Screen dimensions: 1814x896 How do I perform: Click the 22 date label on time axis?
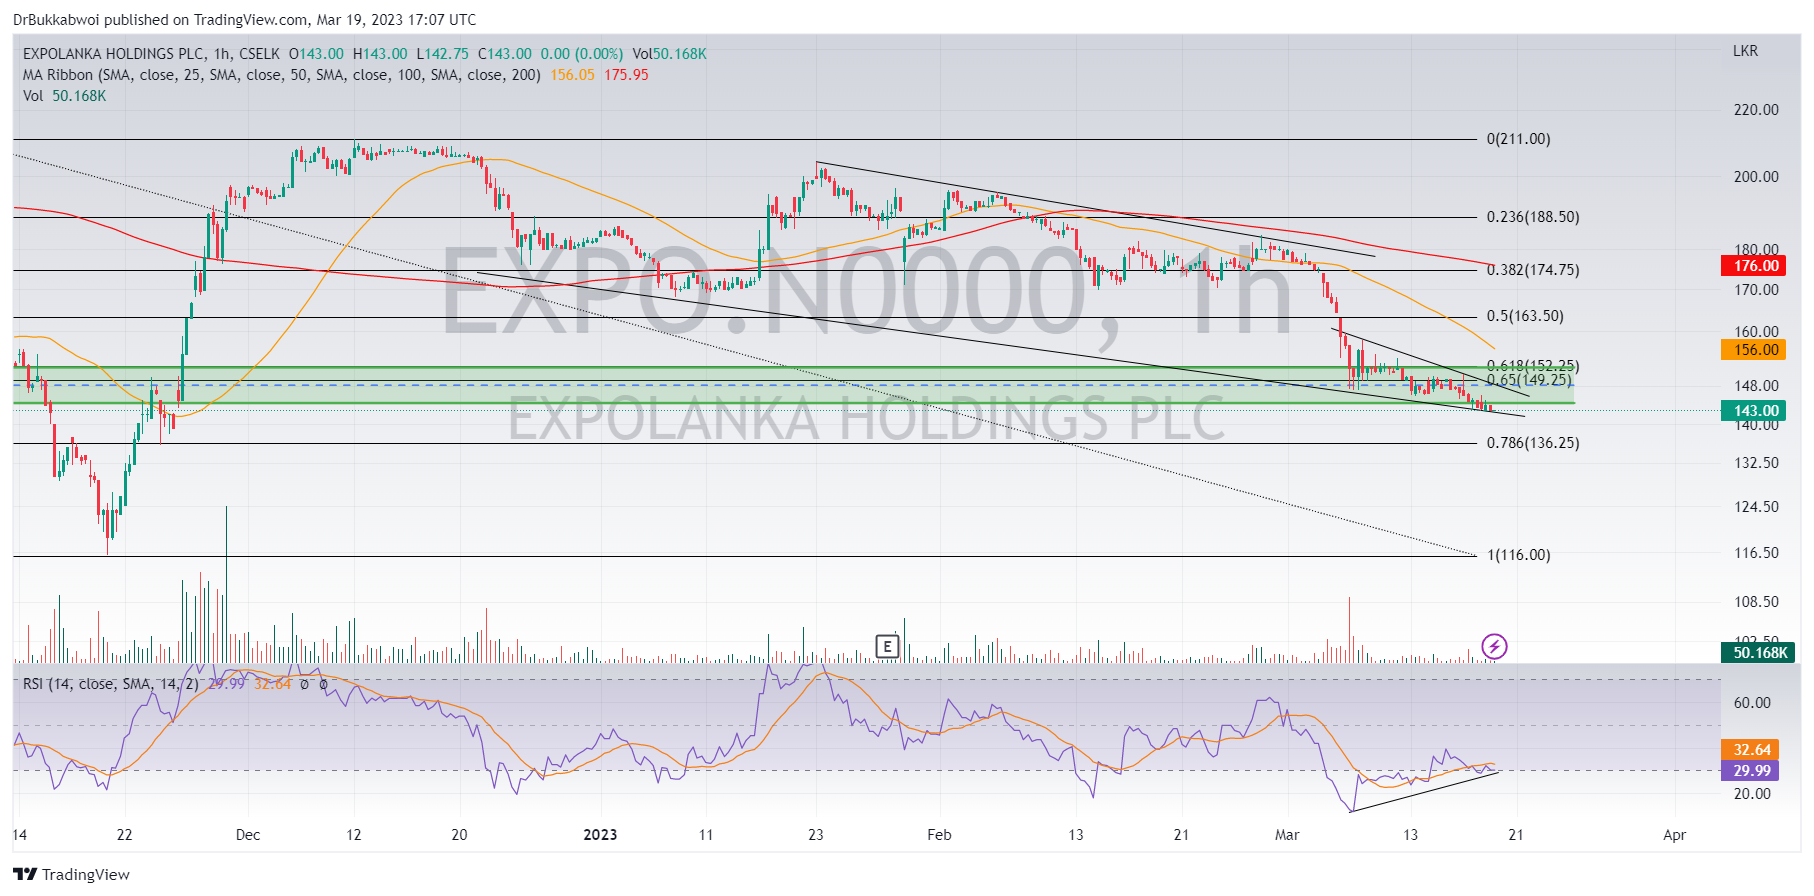pos(124,835)
